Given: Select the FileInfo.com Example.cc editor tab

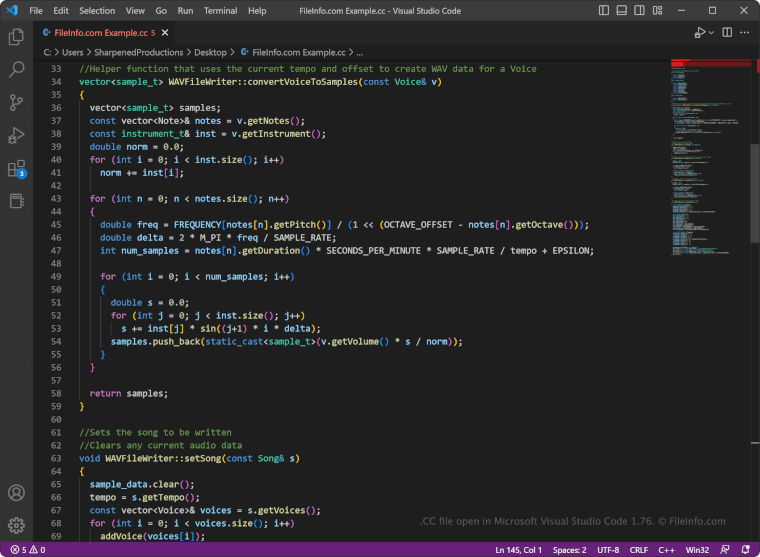Looking at the screenshot, I should pos(104,32).
